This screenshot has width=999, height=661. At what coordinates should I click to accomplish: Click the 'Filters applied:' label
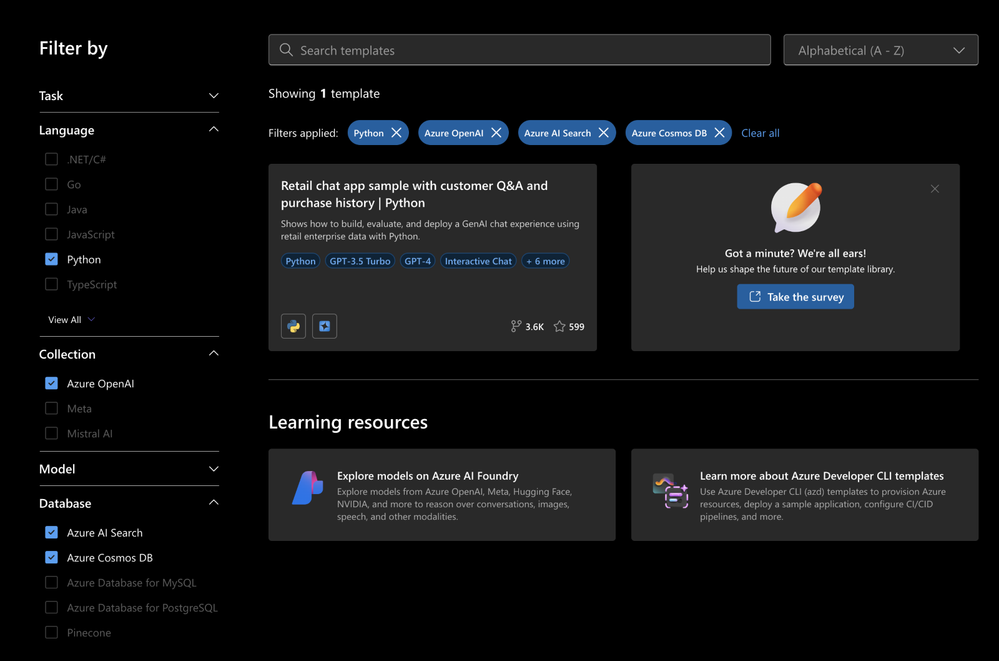[303, 133]
